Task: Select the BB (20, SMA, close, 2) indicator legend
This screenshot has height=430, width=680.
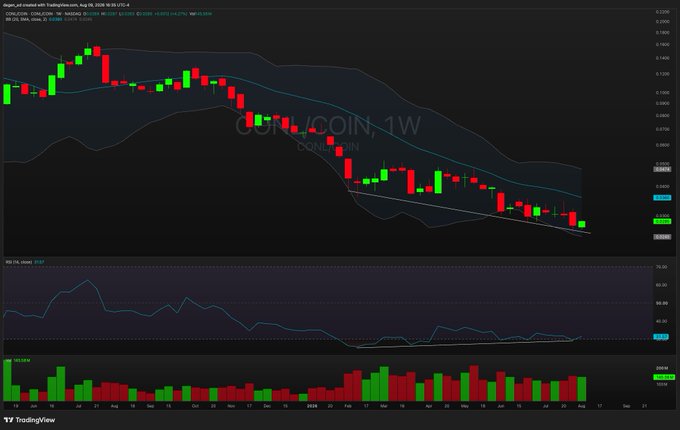Action: (26, 20)
